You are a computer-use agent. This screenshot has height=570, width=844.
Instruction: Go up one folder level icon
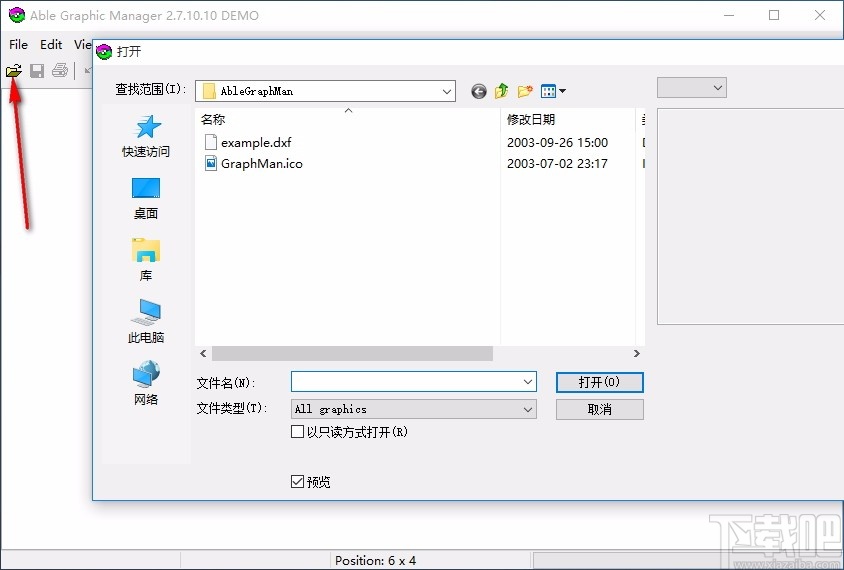coord(502,91)
